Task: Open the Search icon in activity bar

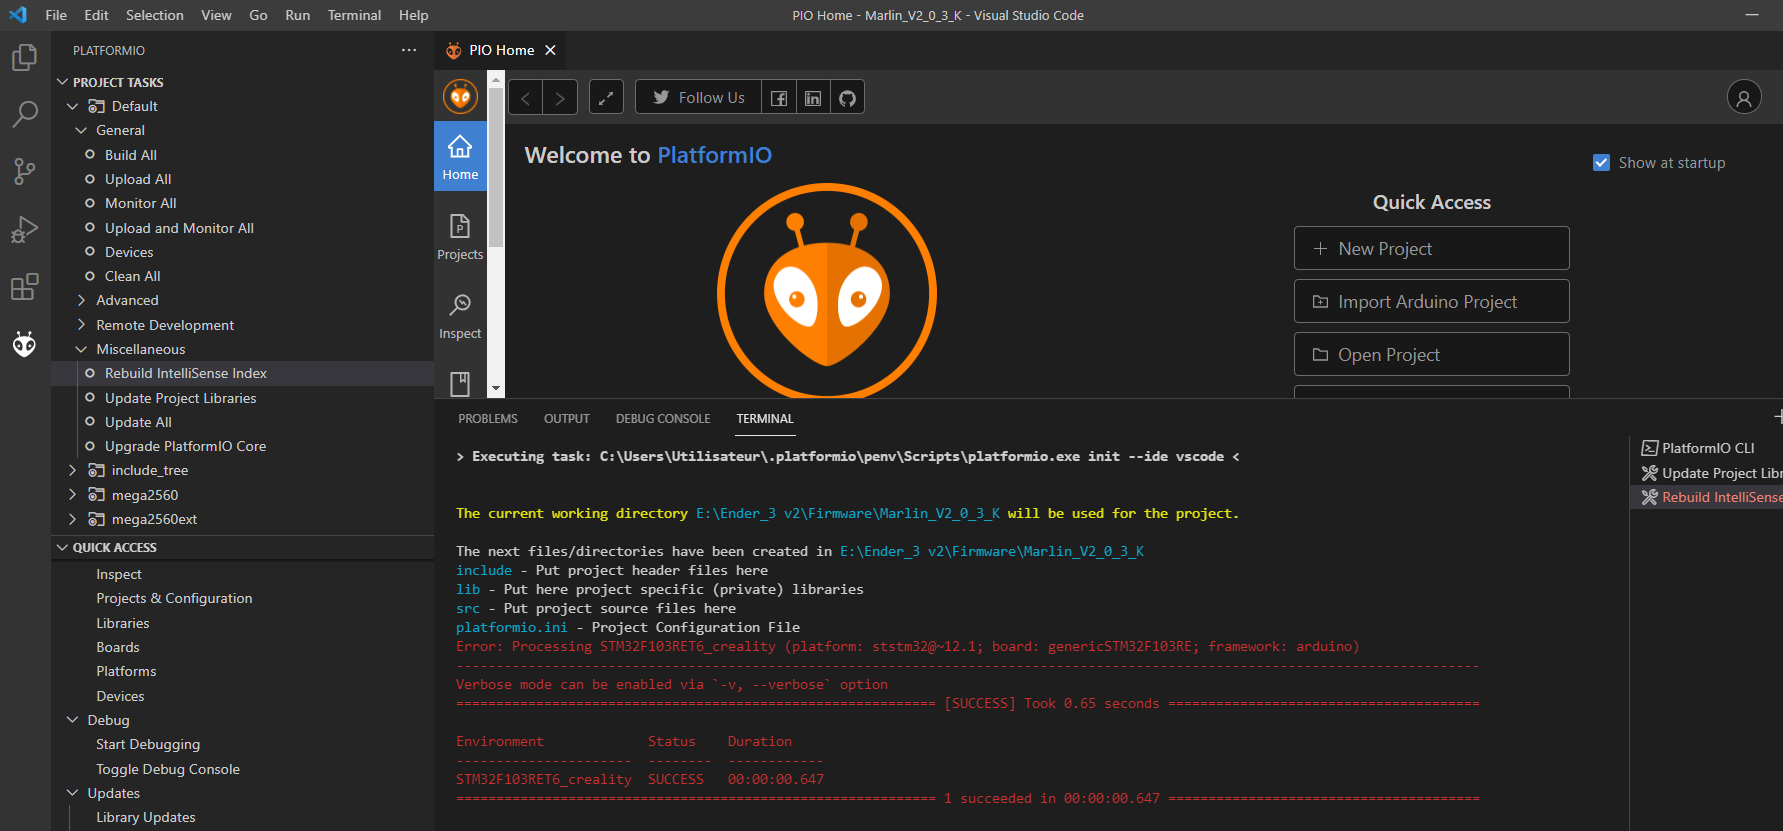Action: 24,114
